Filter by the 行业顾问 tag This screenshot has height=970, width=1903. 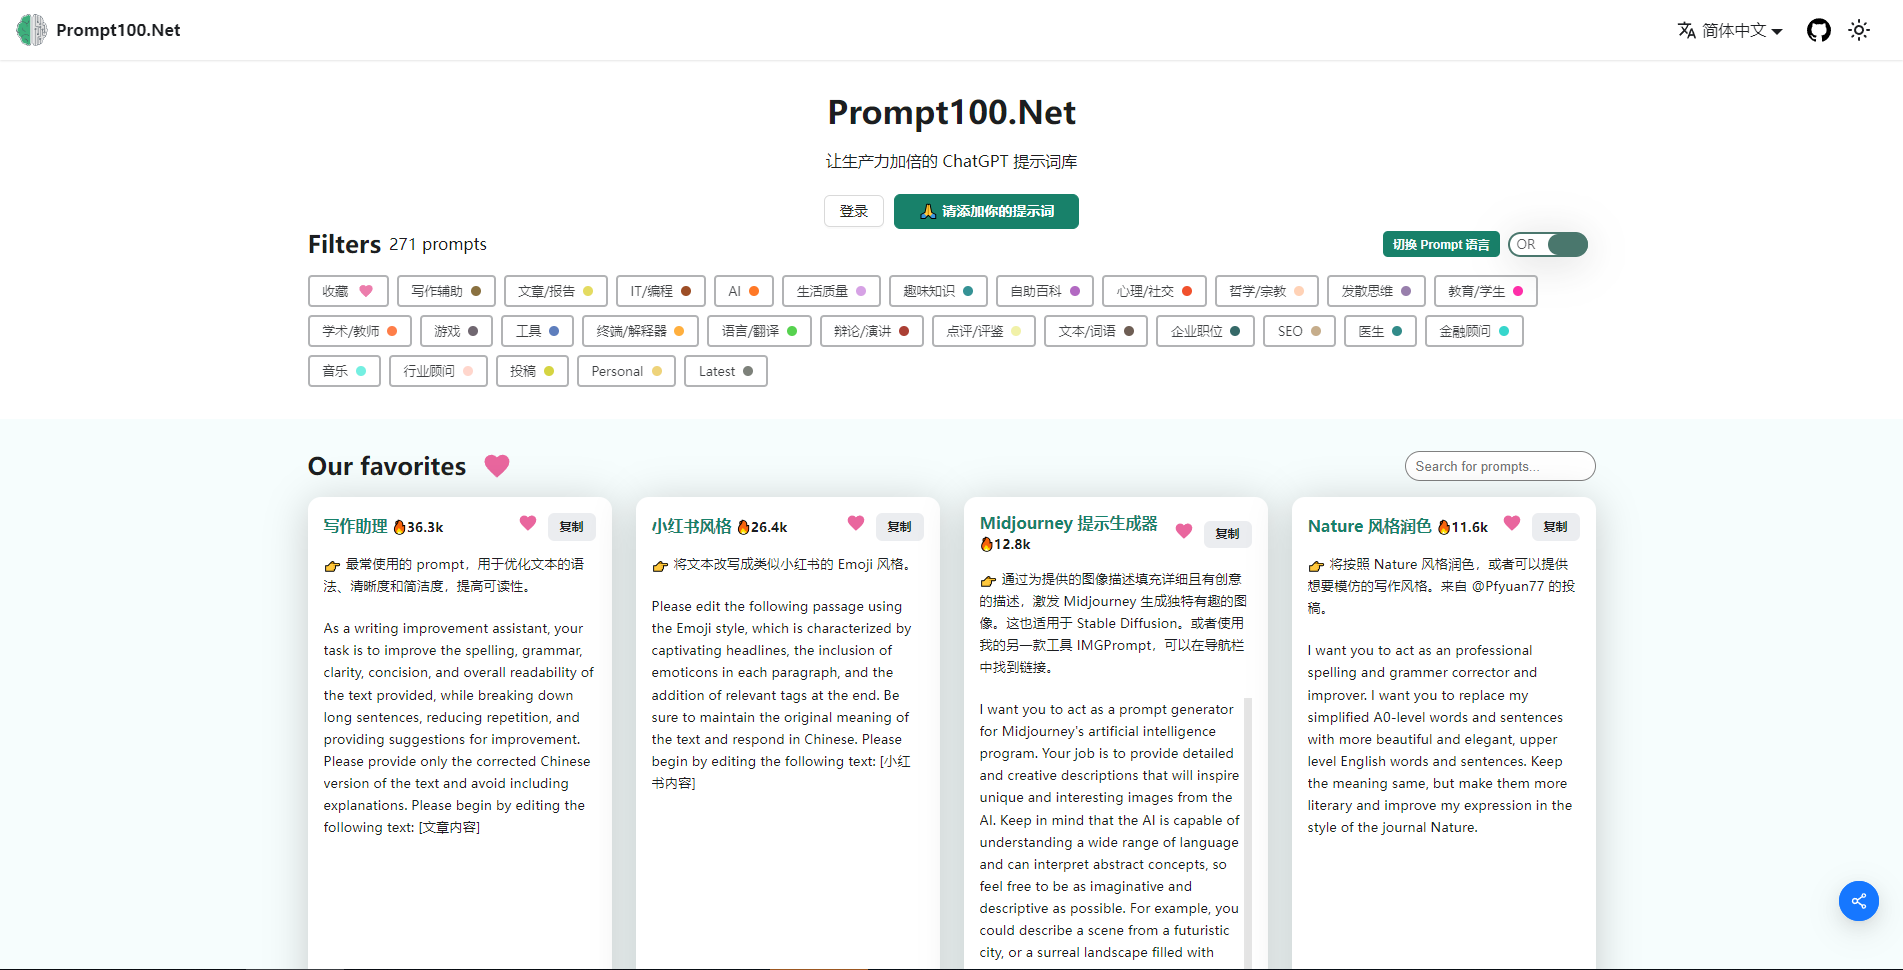(438, 371)
